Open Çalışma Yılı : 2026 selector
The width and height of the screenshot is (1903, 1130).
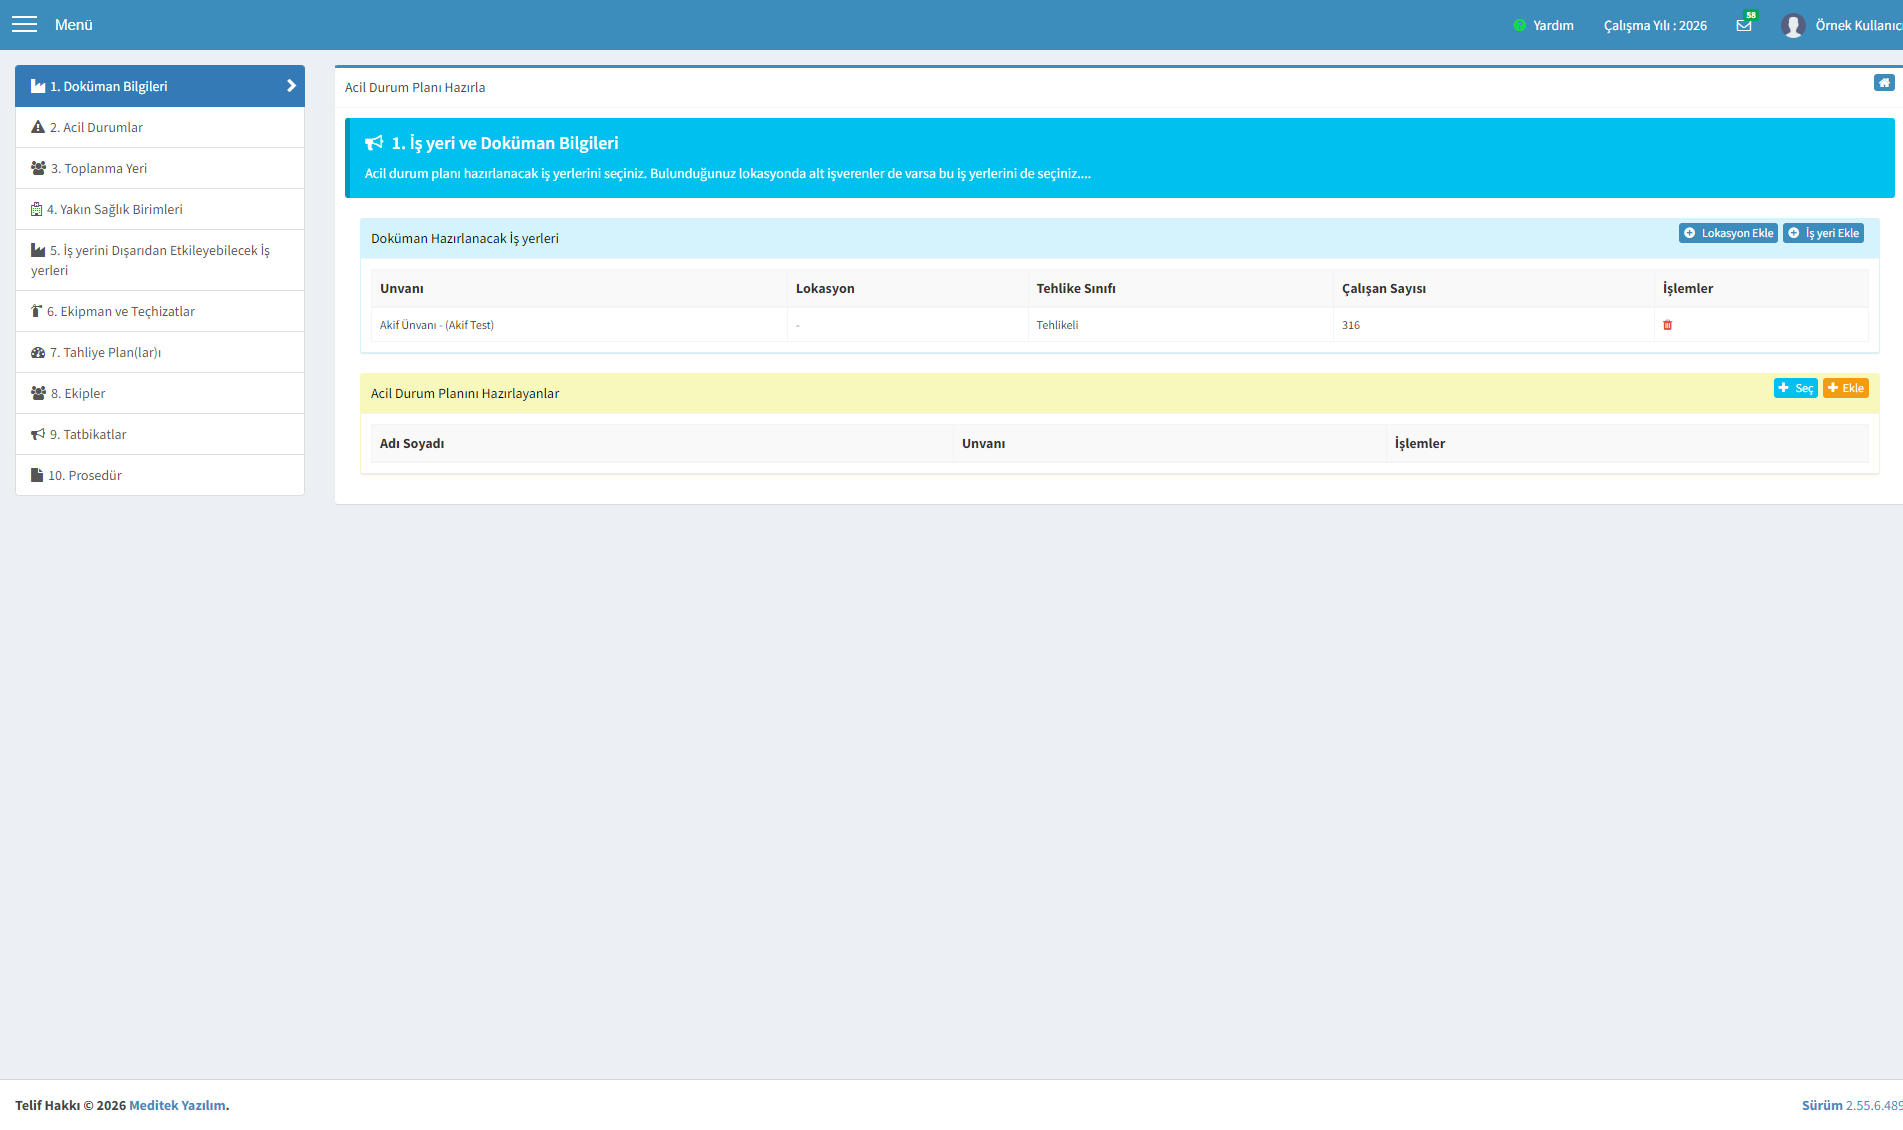(1655, 25)
